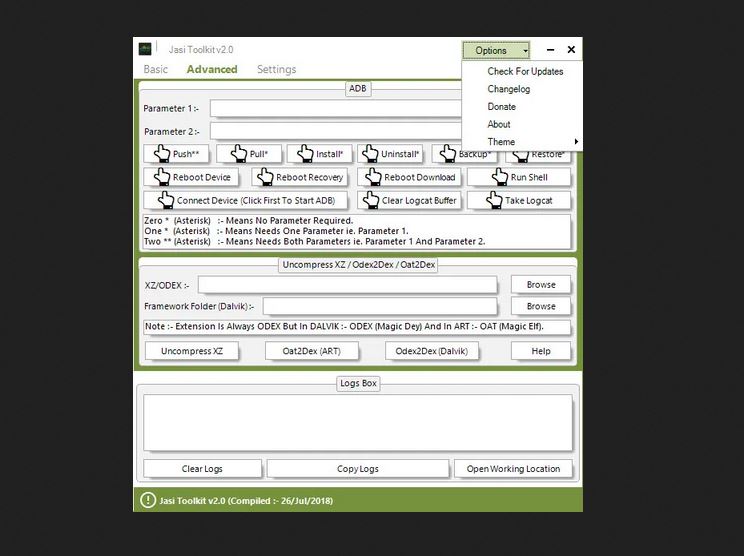744x556 pixels.
Task: Click Connect Device to start ADB
Action: click(x=245, y=200)
